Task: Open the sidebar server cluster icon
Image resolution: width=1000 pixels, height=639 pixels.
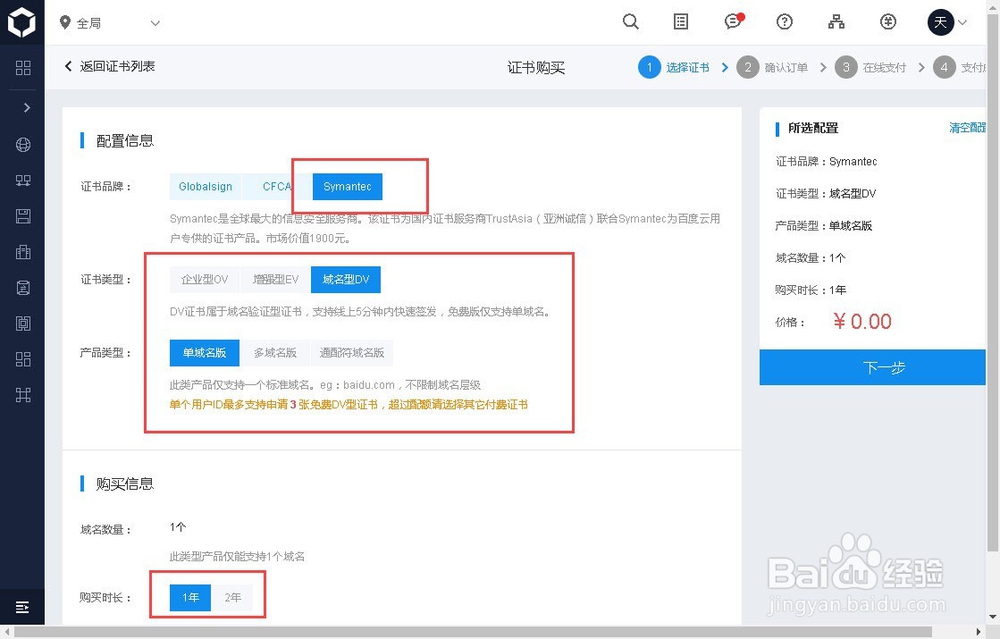Action: click(23, 180)
